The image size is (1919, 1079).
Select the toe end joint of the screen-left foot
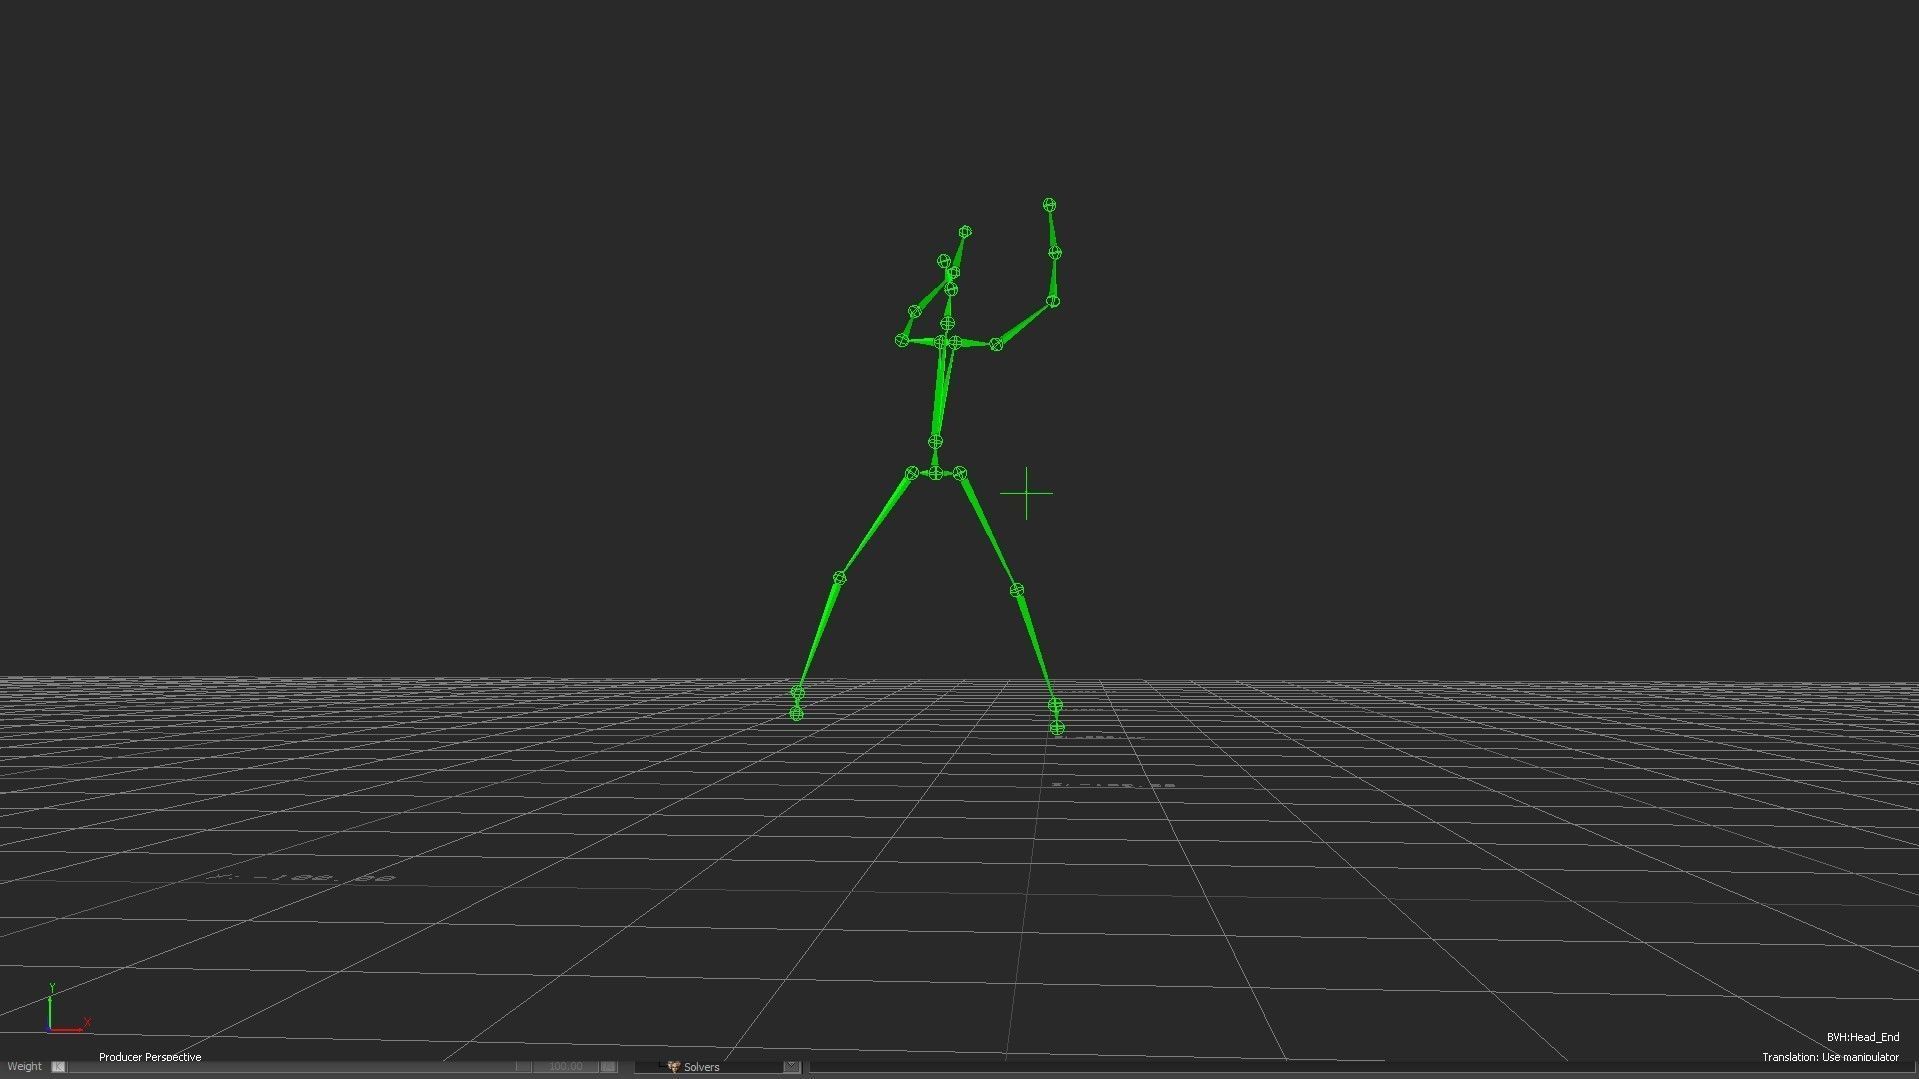(796, 713)
